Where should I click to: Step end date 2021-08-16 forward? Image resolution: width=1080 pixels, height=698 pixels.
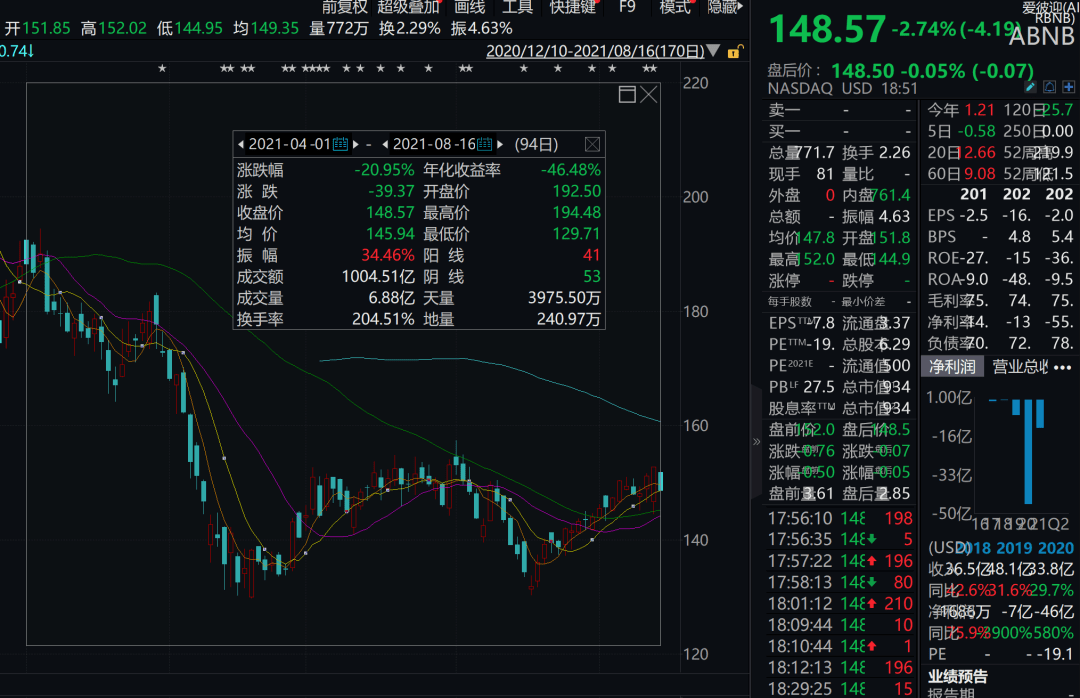500,144
